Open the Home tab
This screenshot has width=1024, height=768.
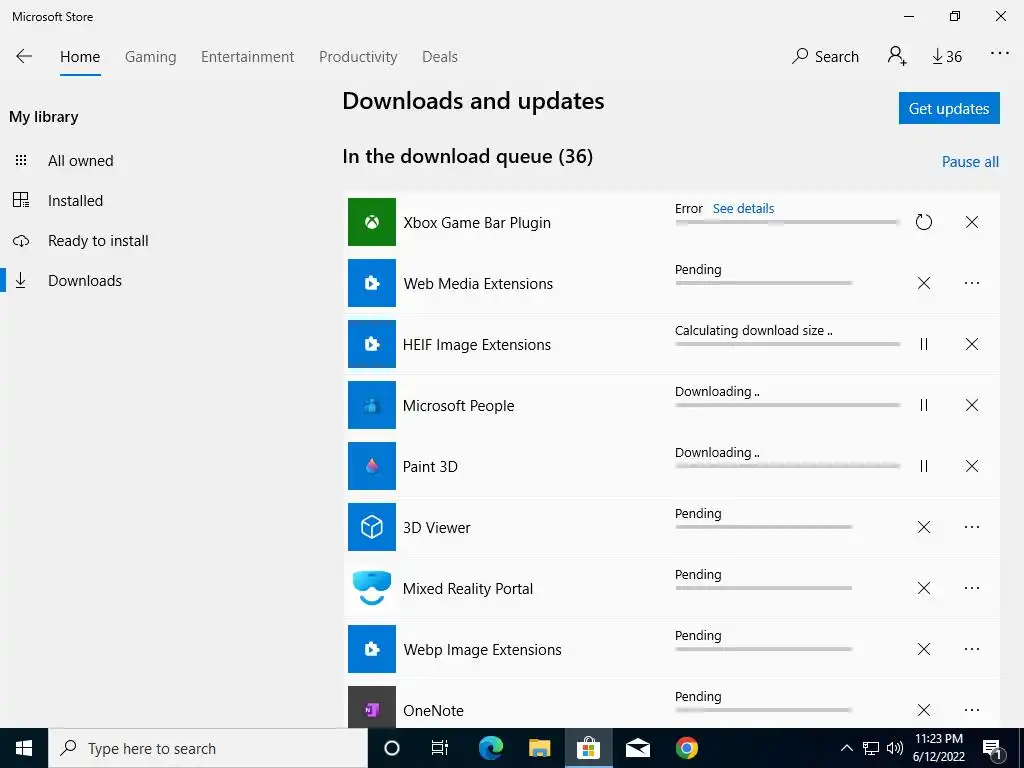[x=80, y=57]
